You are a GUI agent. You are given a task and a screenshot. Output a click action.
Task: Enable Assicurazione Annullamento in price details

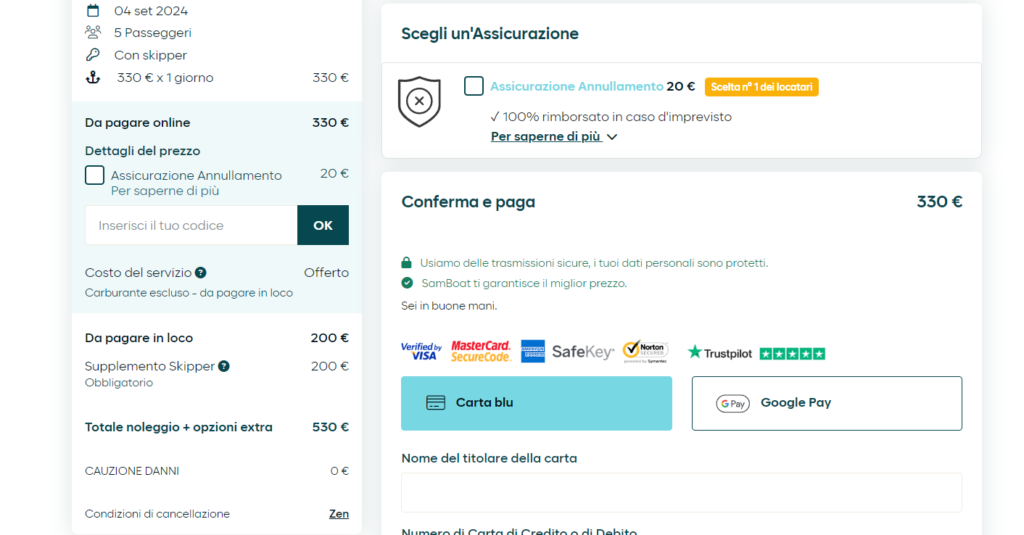coord(95,176)
